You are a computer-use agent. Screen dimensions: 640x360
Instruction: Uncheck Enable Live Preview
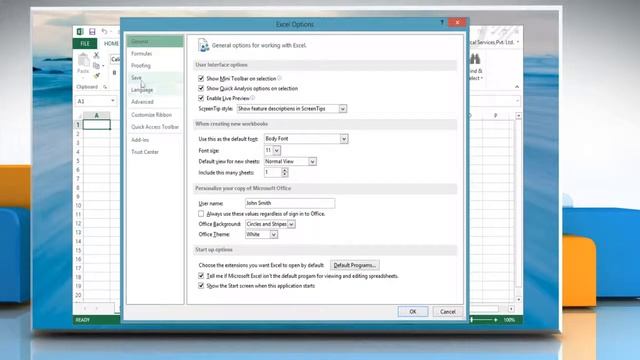point(201,98)
